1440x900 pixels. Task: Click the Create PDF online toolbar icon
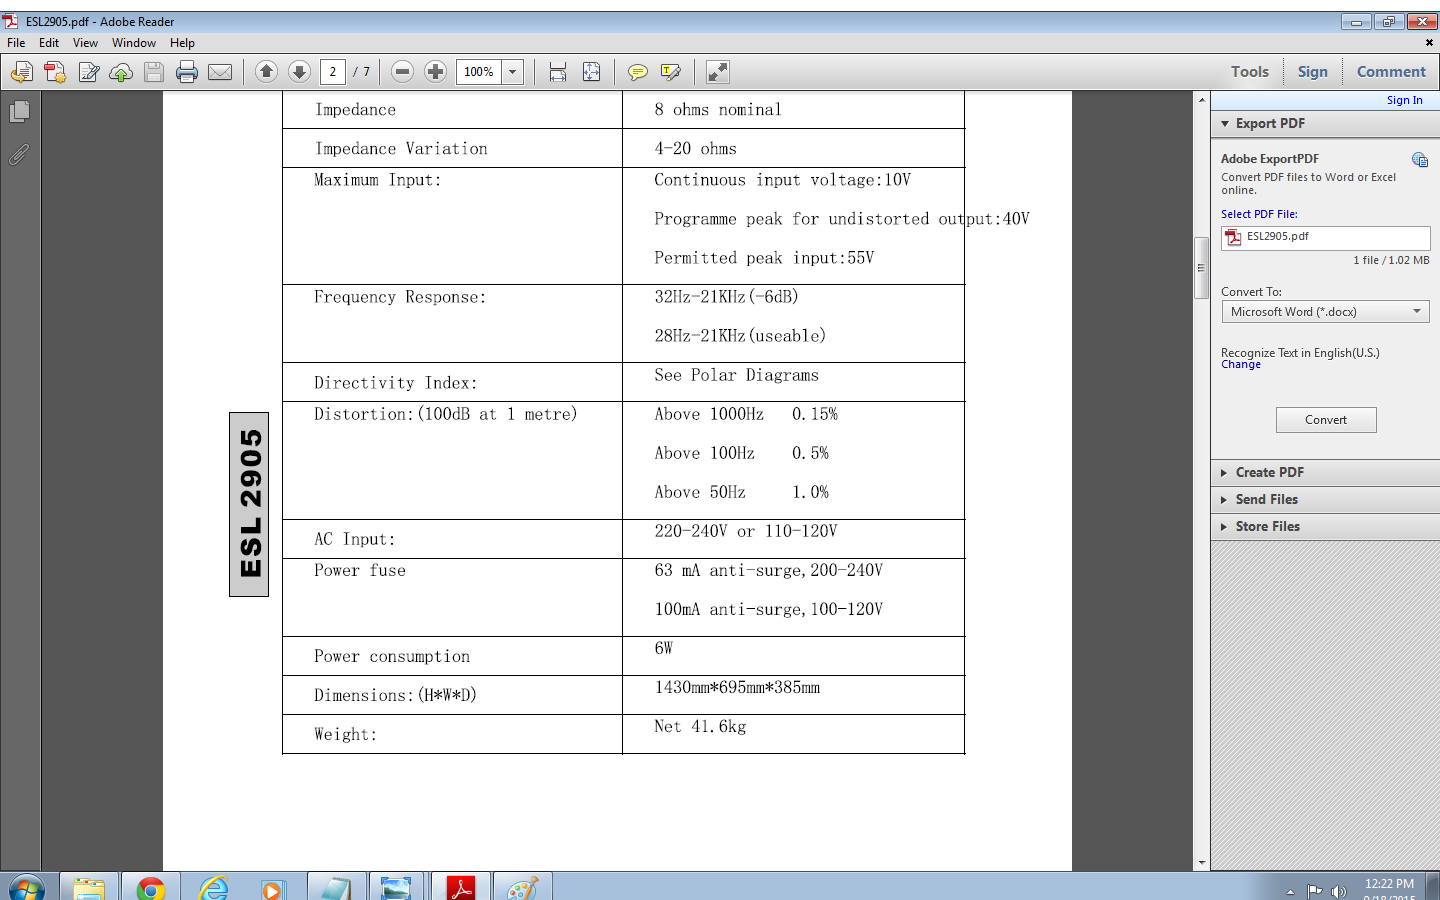(x=55, y=72)
